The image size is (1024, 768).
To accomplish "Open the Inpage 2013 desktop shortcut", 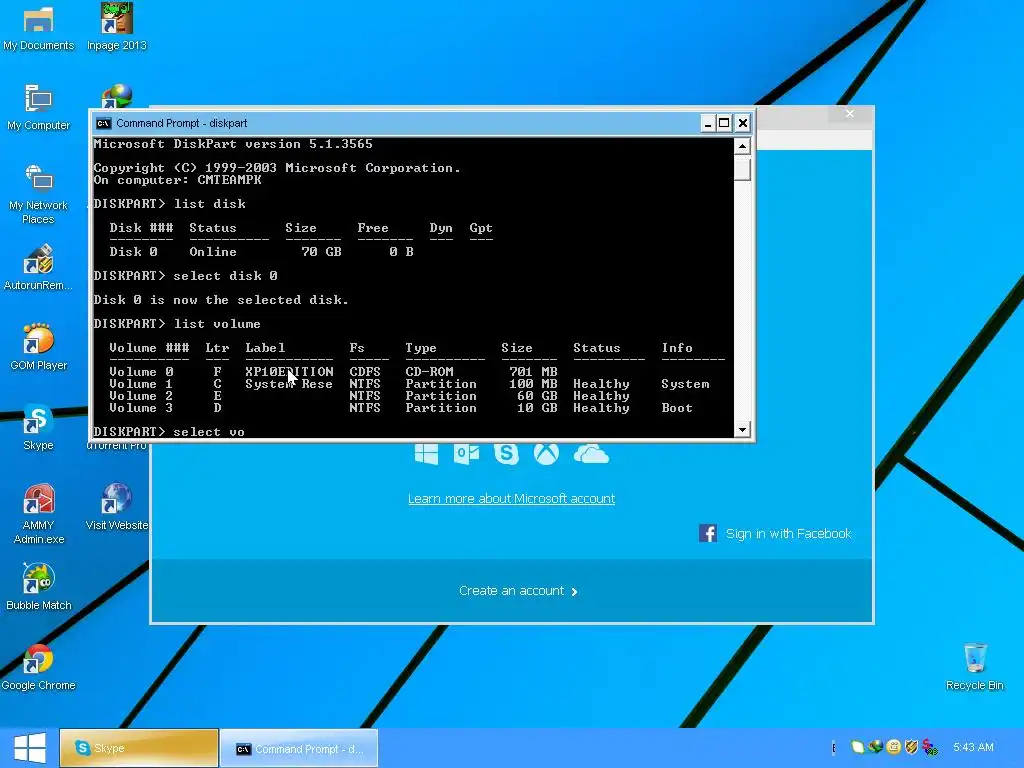I will click(x=116, y=27).
